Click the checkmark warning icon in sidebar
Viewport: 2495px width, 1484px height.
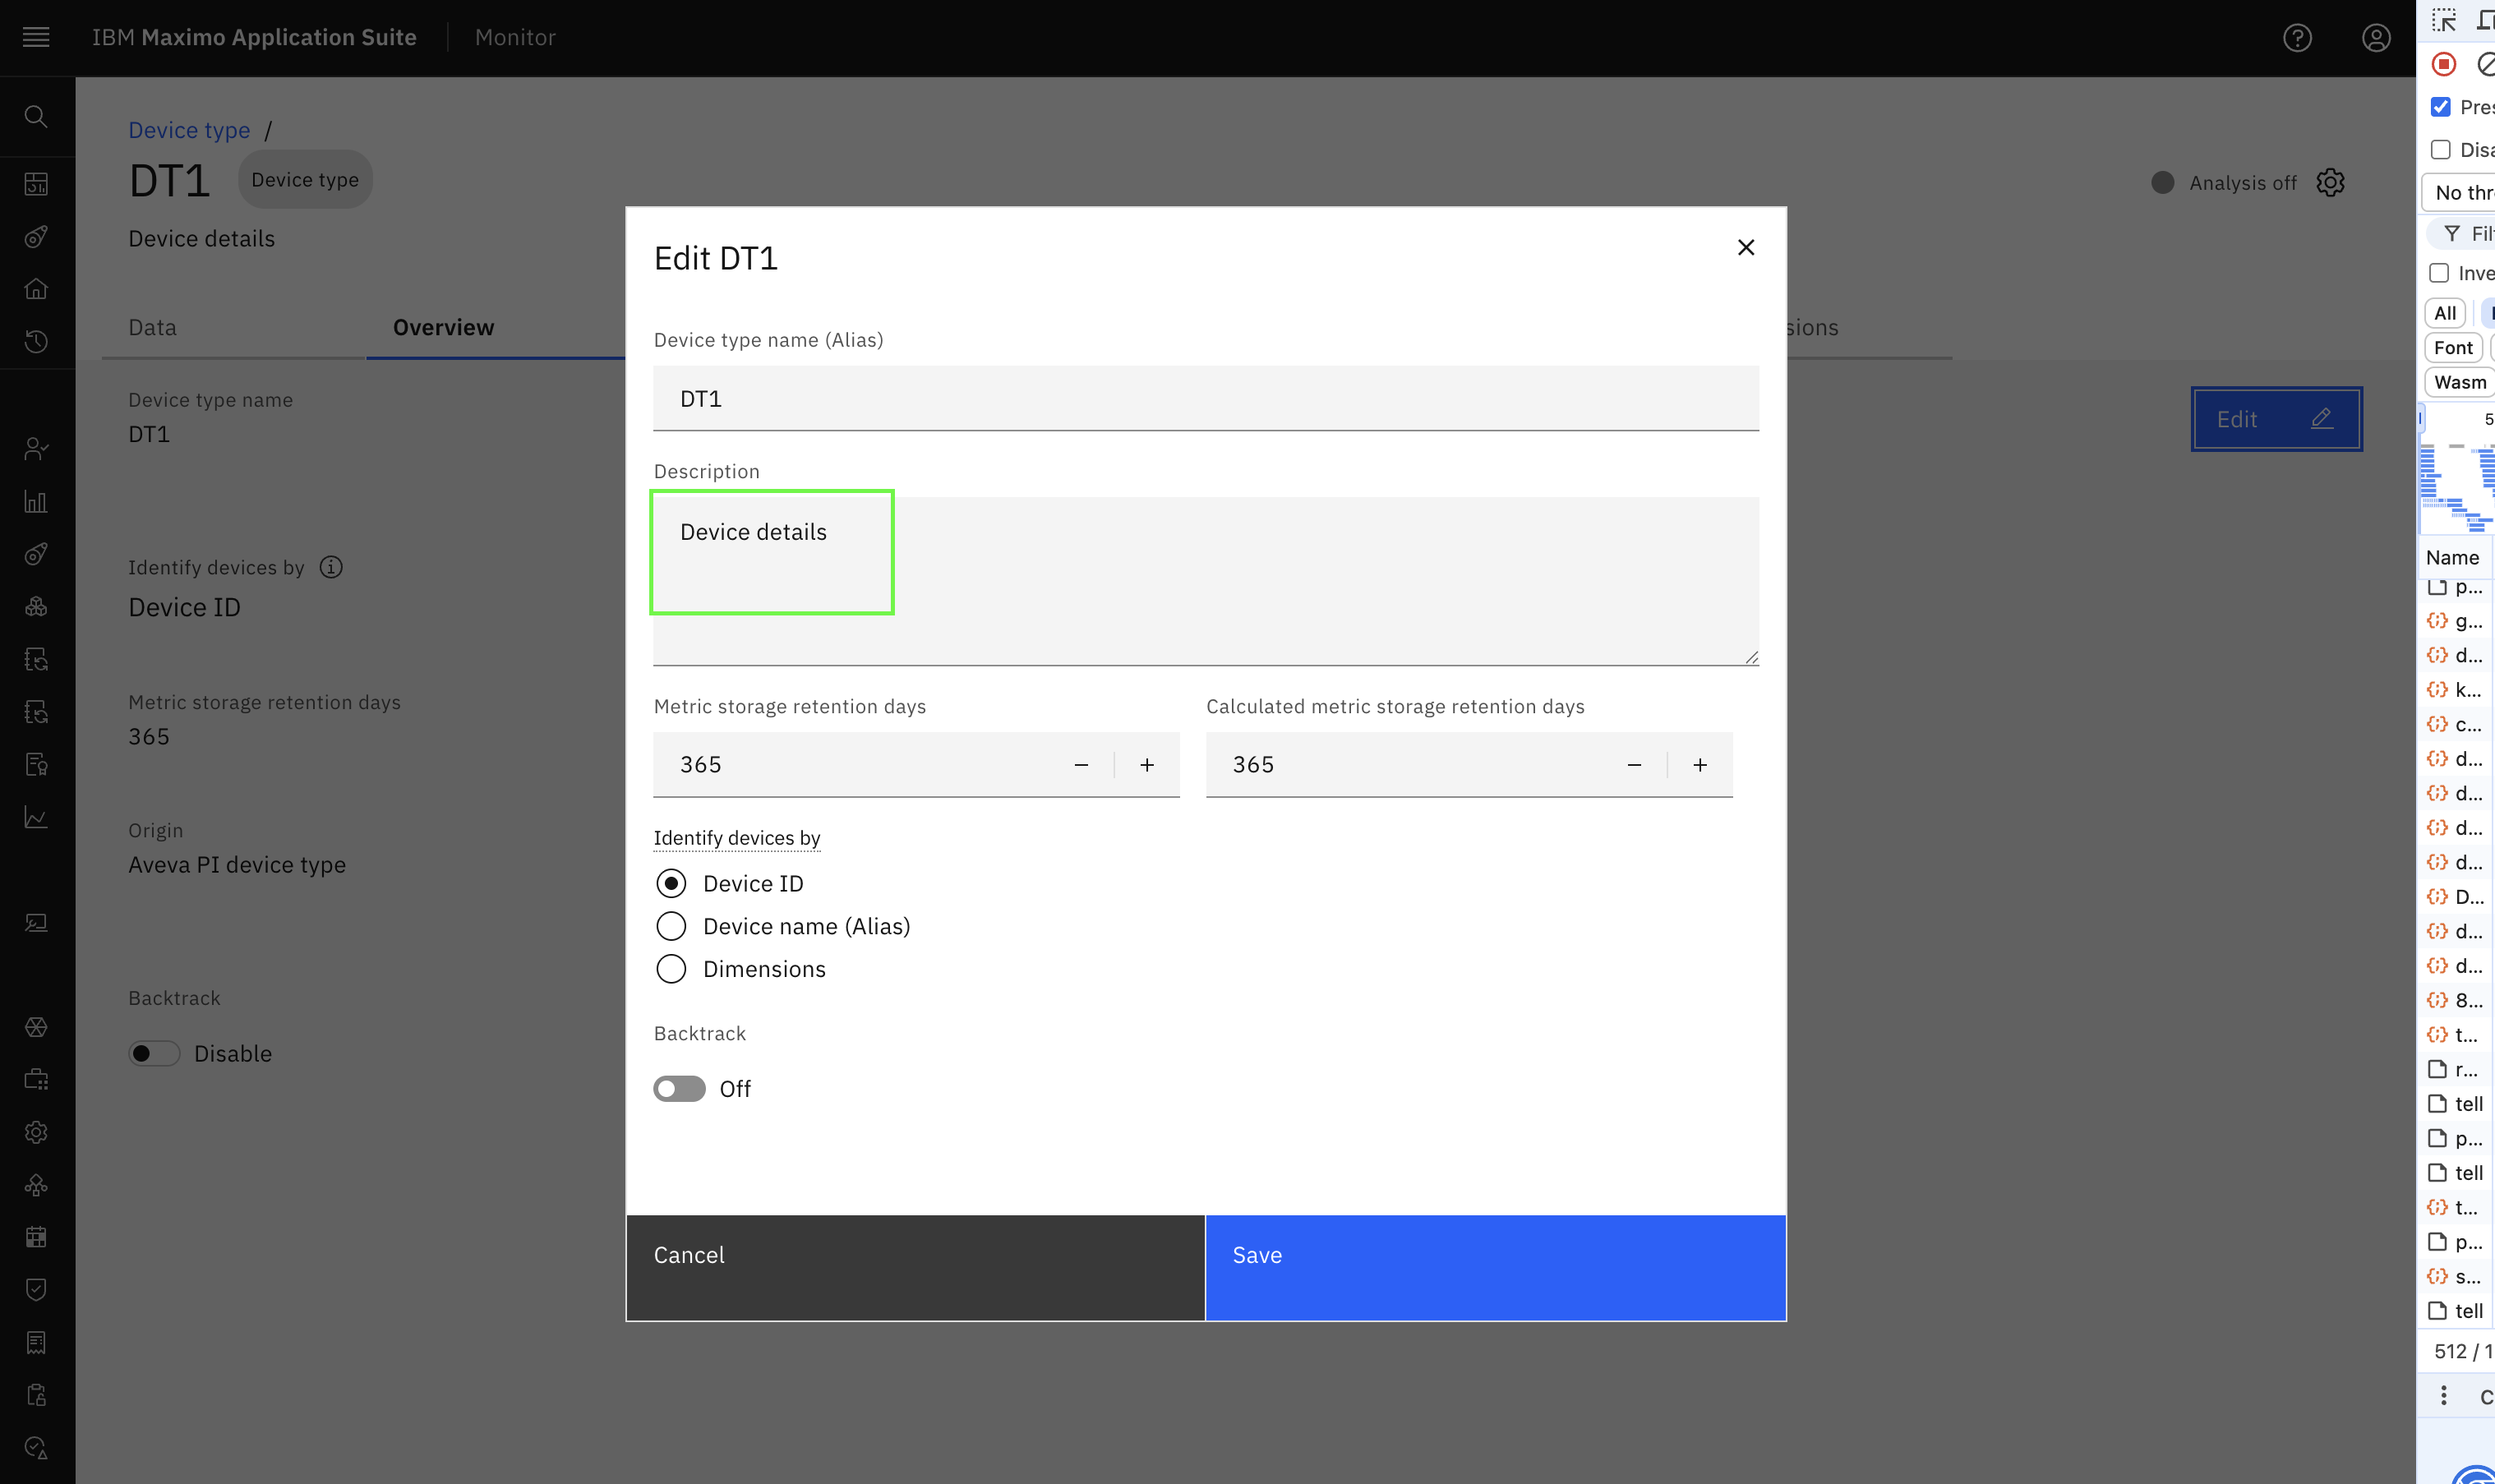(x=36, y=1448)
